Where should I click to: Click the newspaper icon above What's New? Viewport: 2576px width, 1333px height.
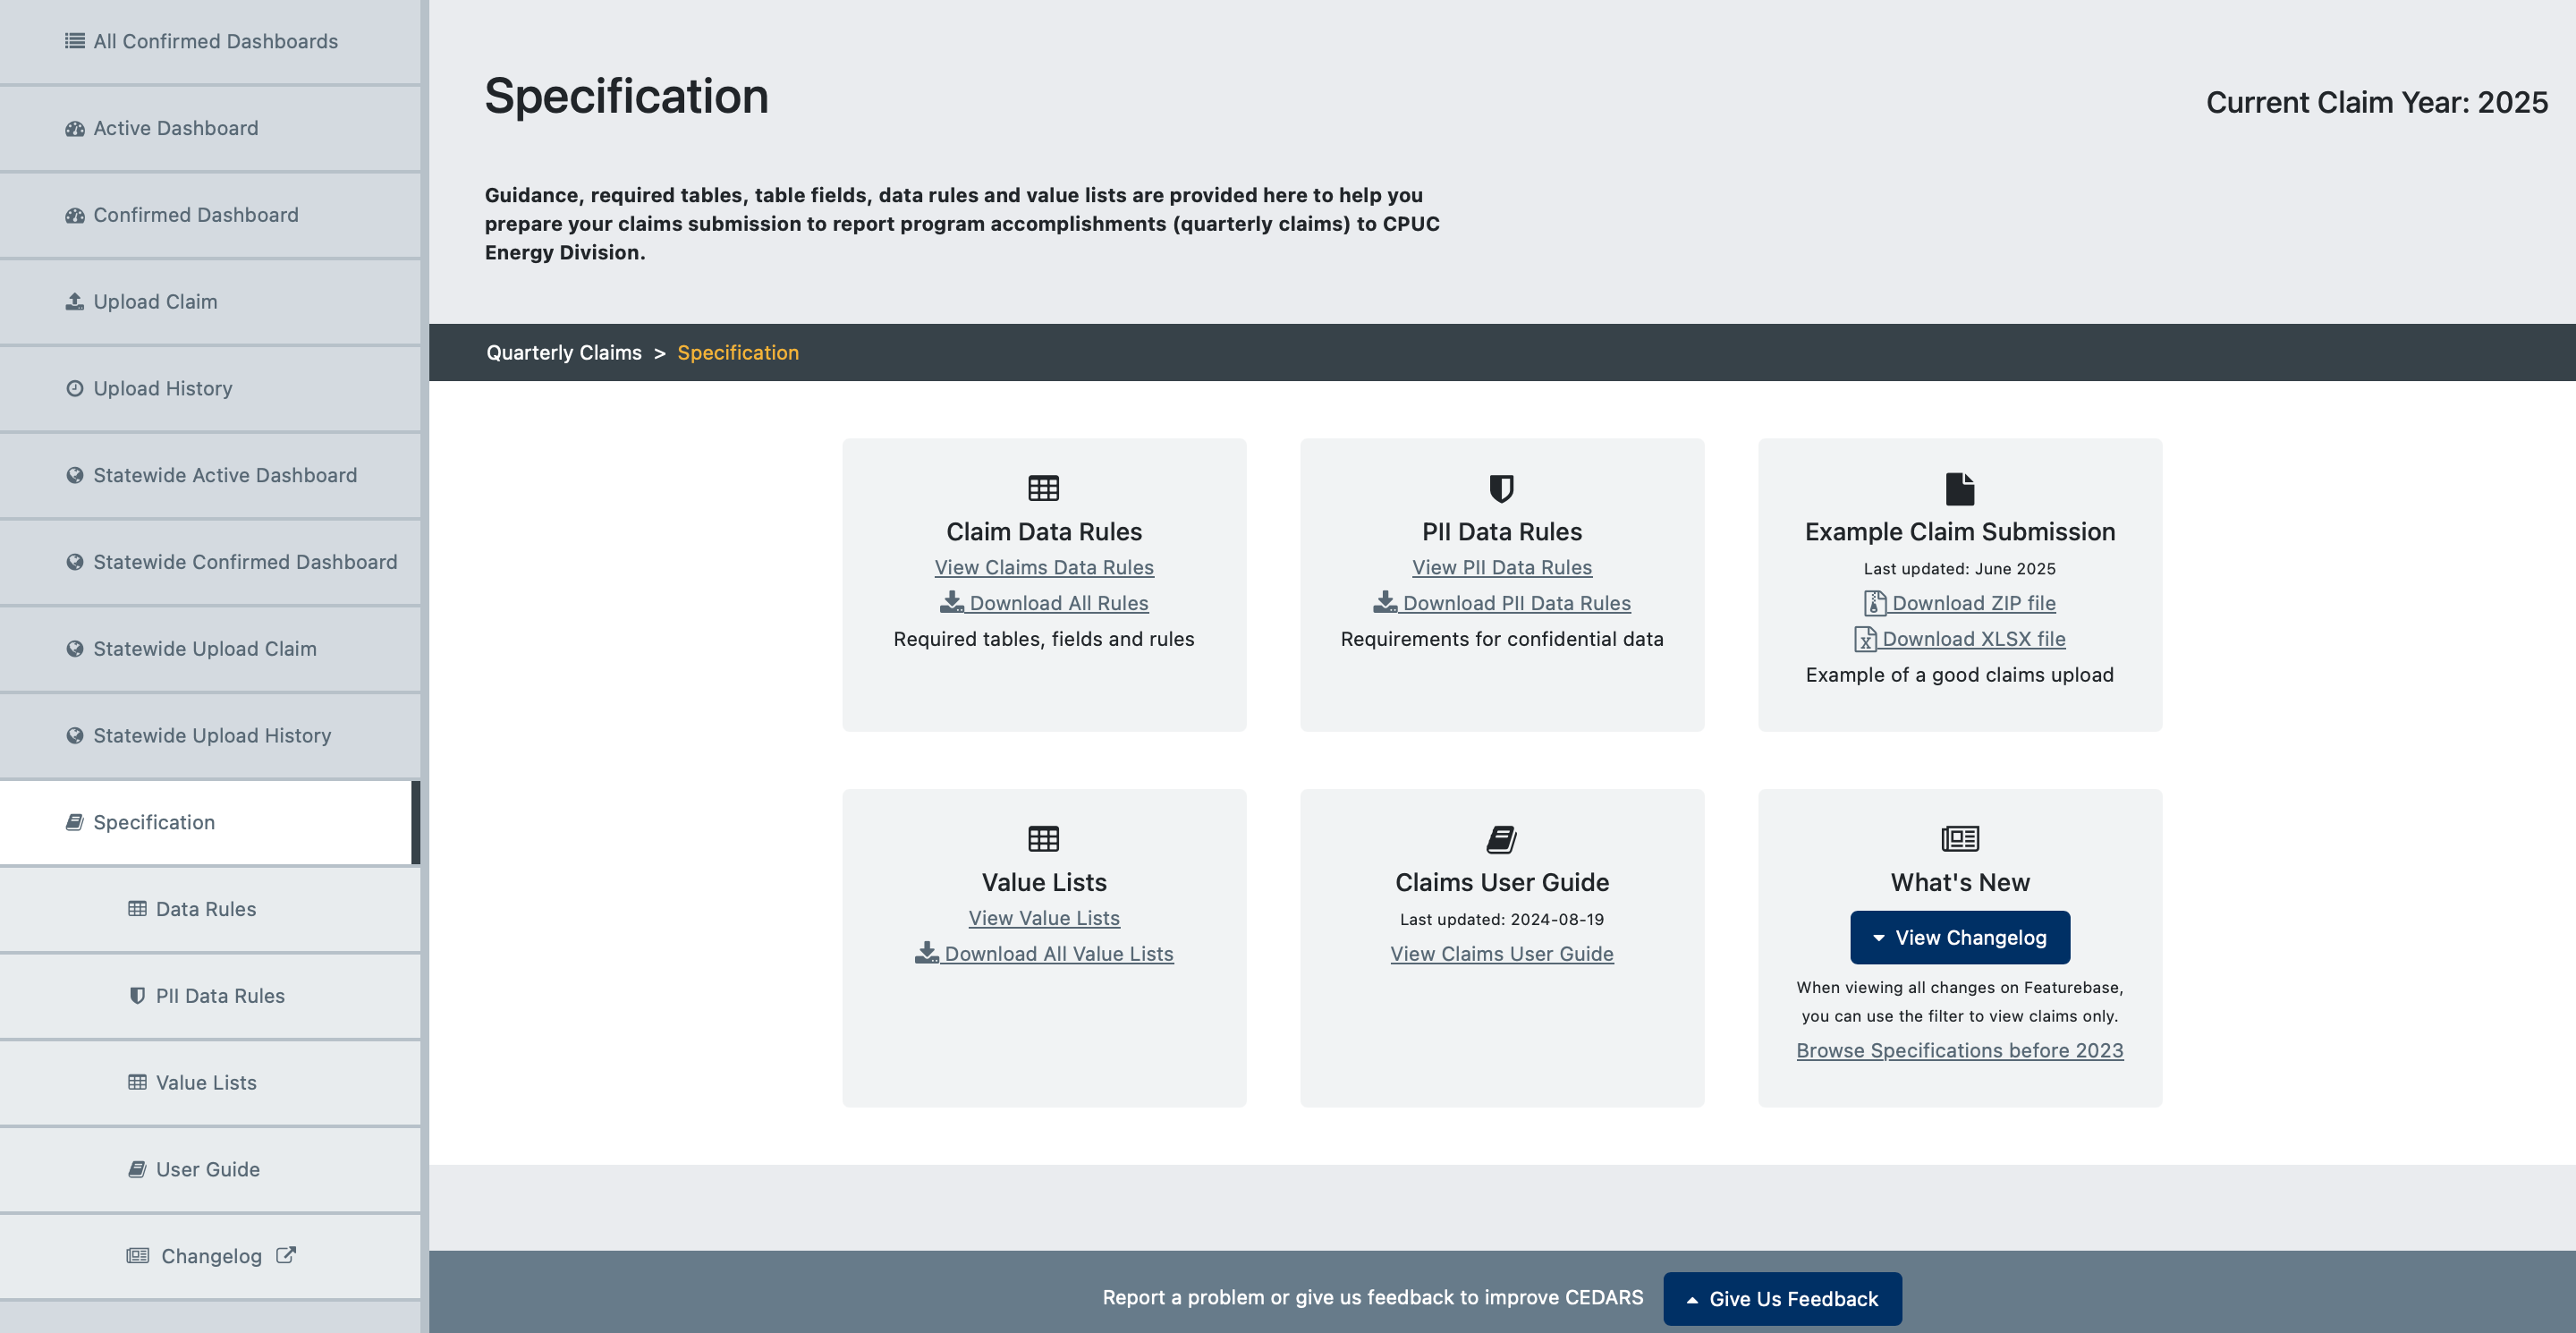pyautogui.click(x=1959, y=839)
